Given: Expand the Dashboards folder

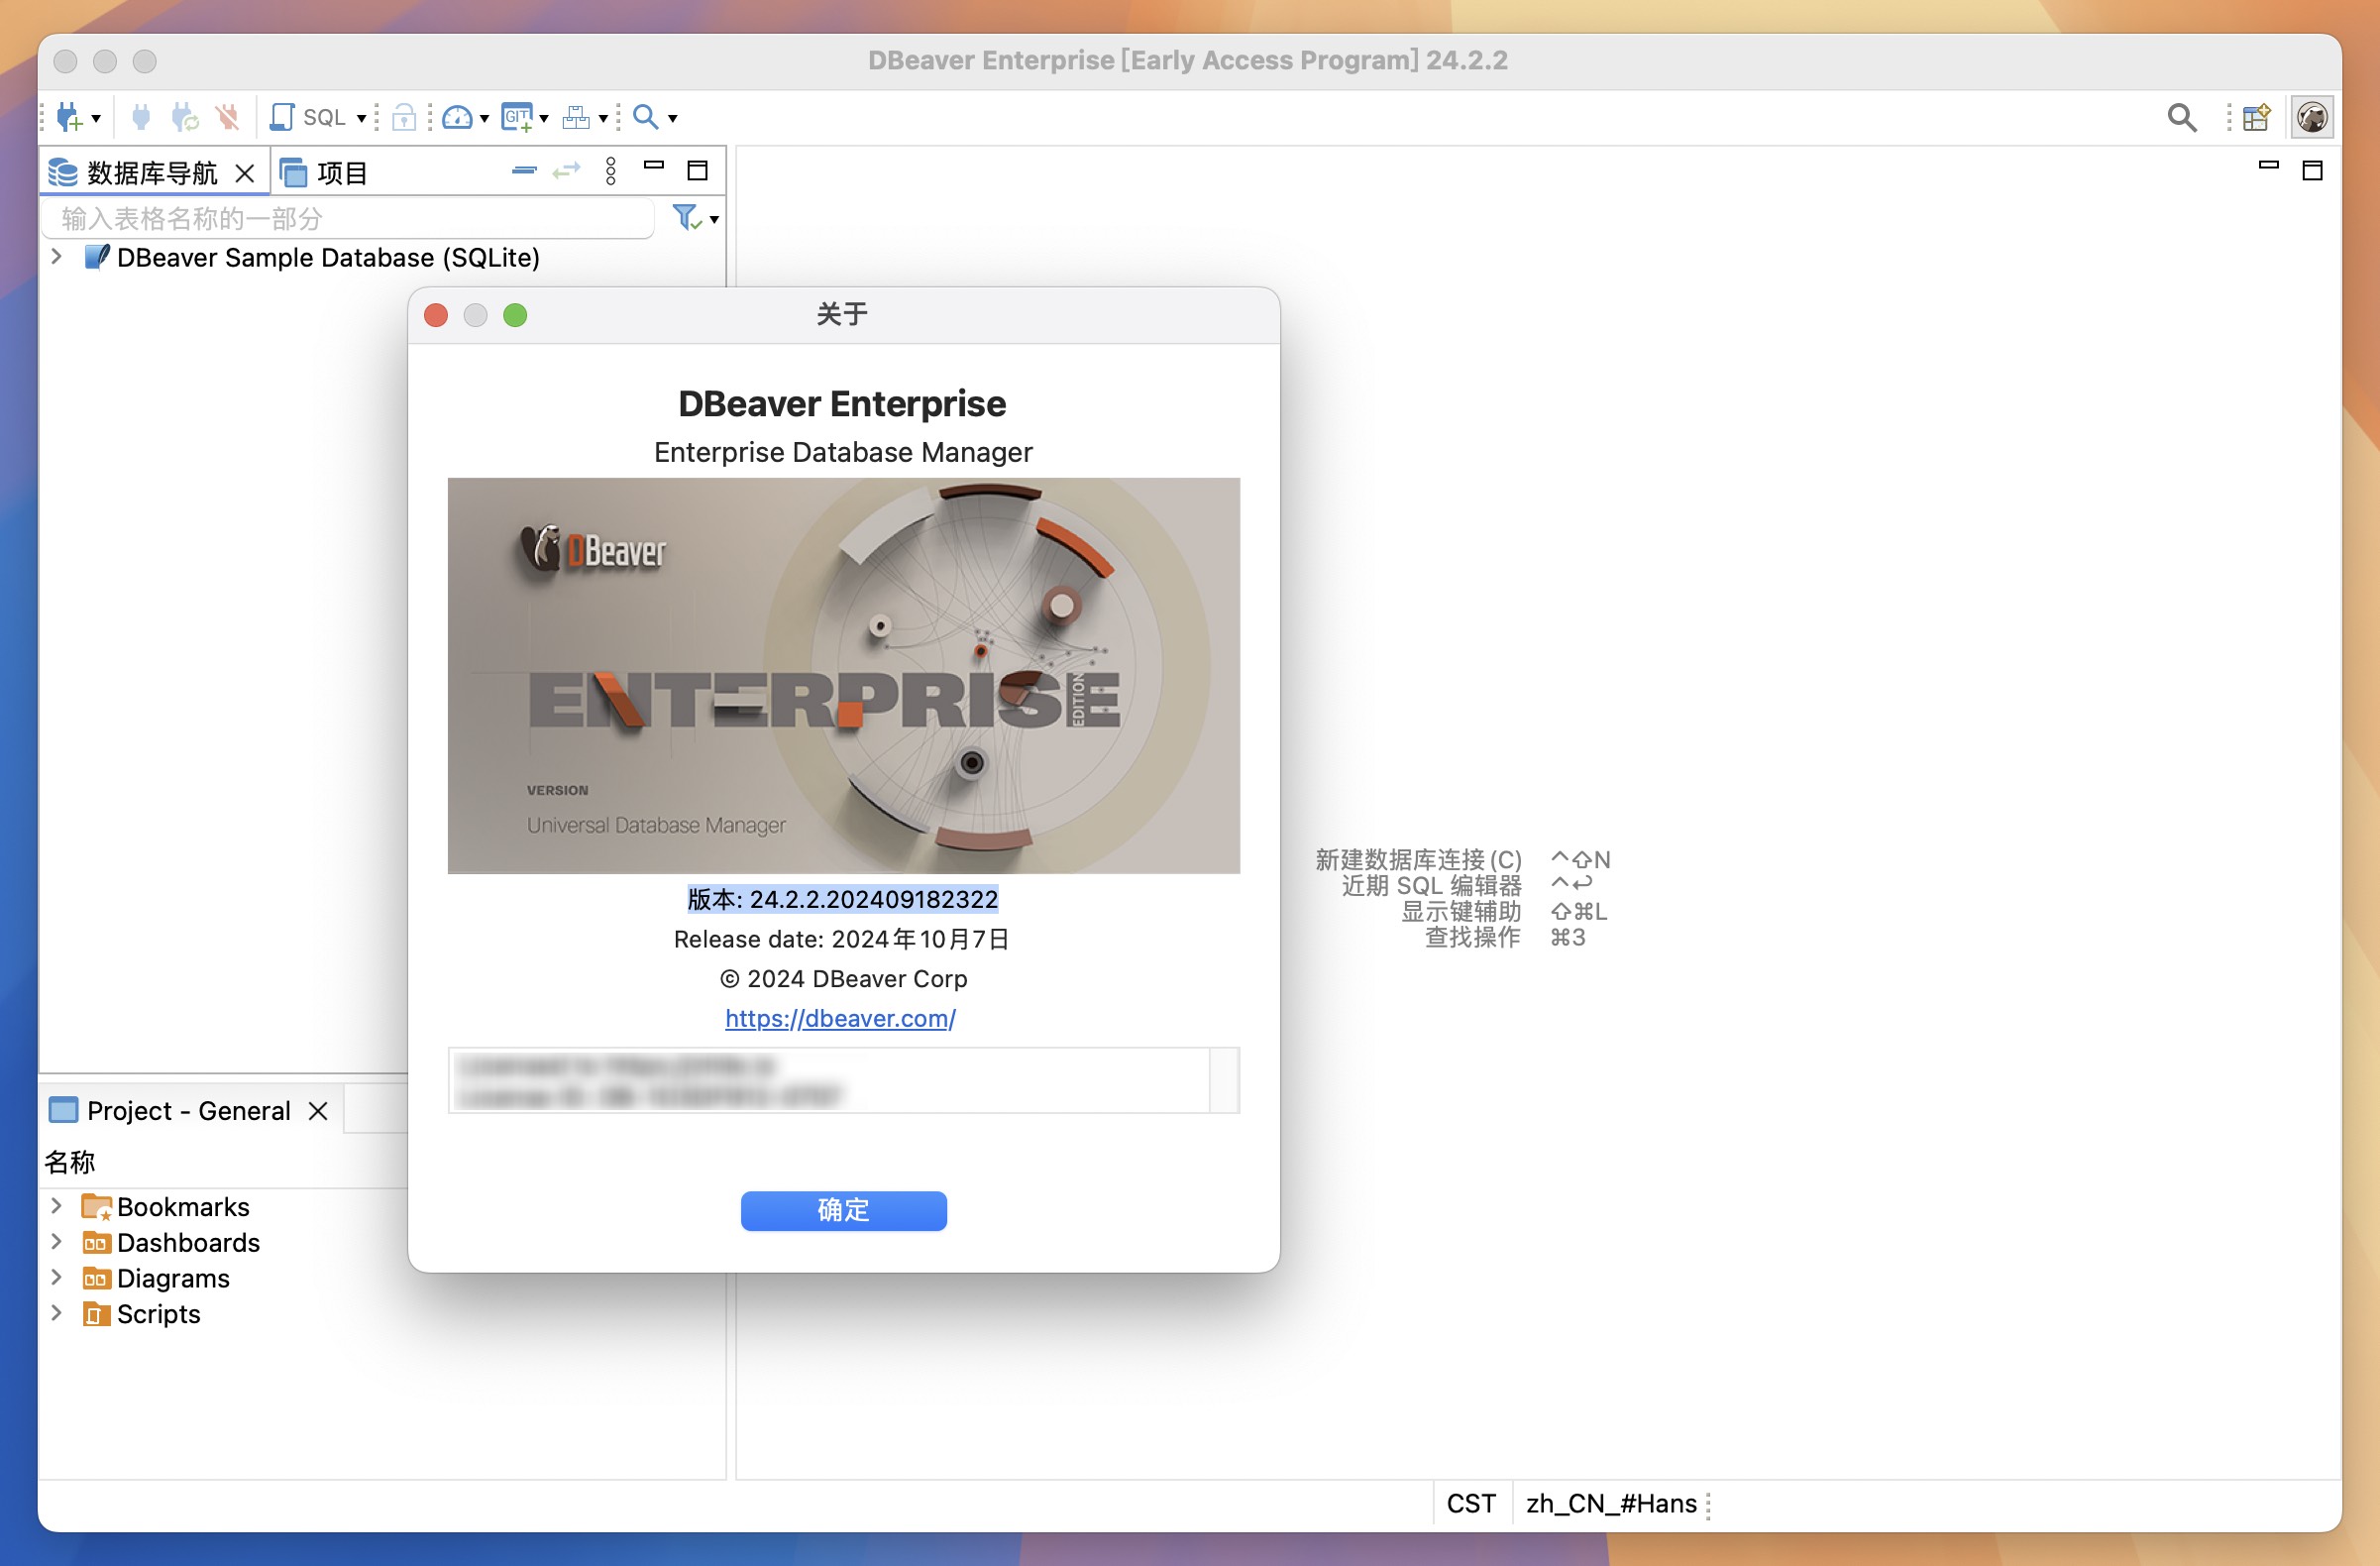Looking at the screenshot, I should point(57,1242).
